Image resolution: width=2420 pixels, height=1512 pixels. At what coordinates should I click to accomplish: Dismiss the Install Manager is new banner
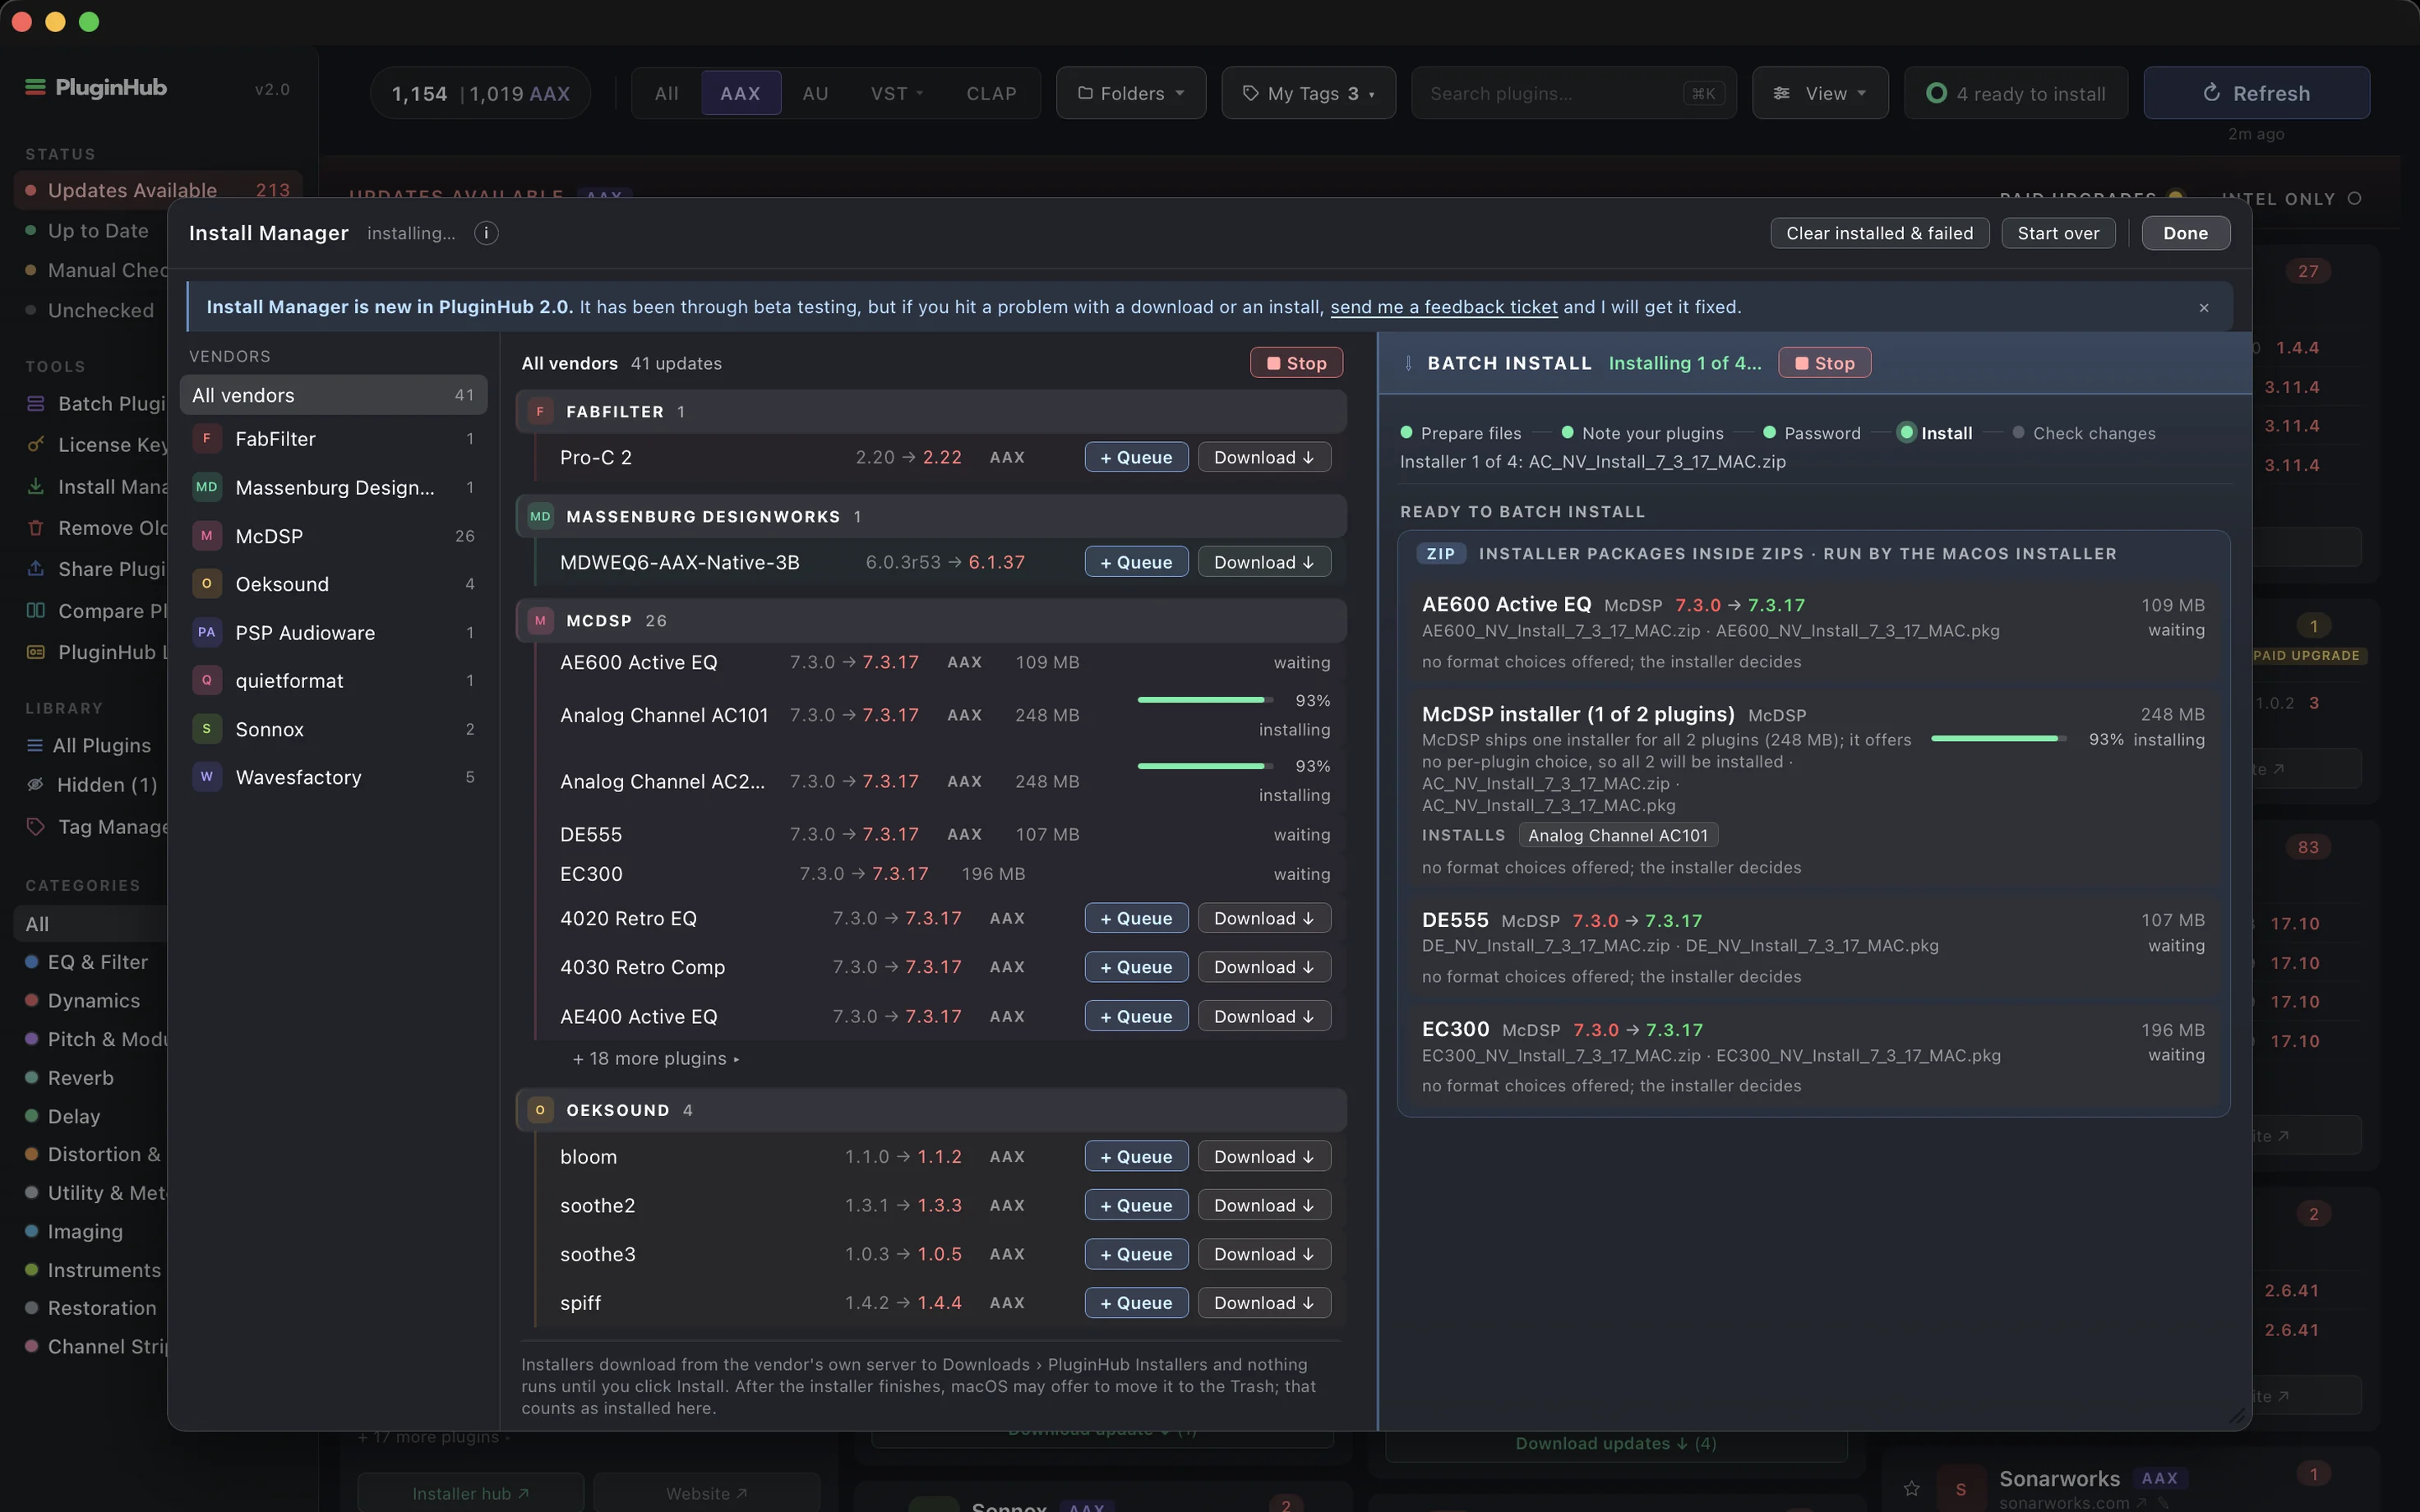2204,308
